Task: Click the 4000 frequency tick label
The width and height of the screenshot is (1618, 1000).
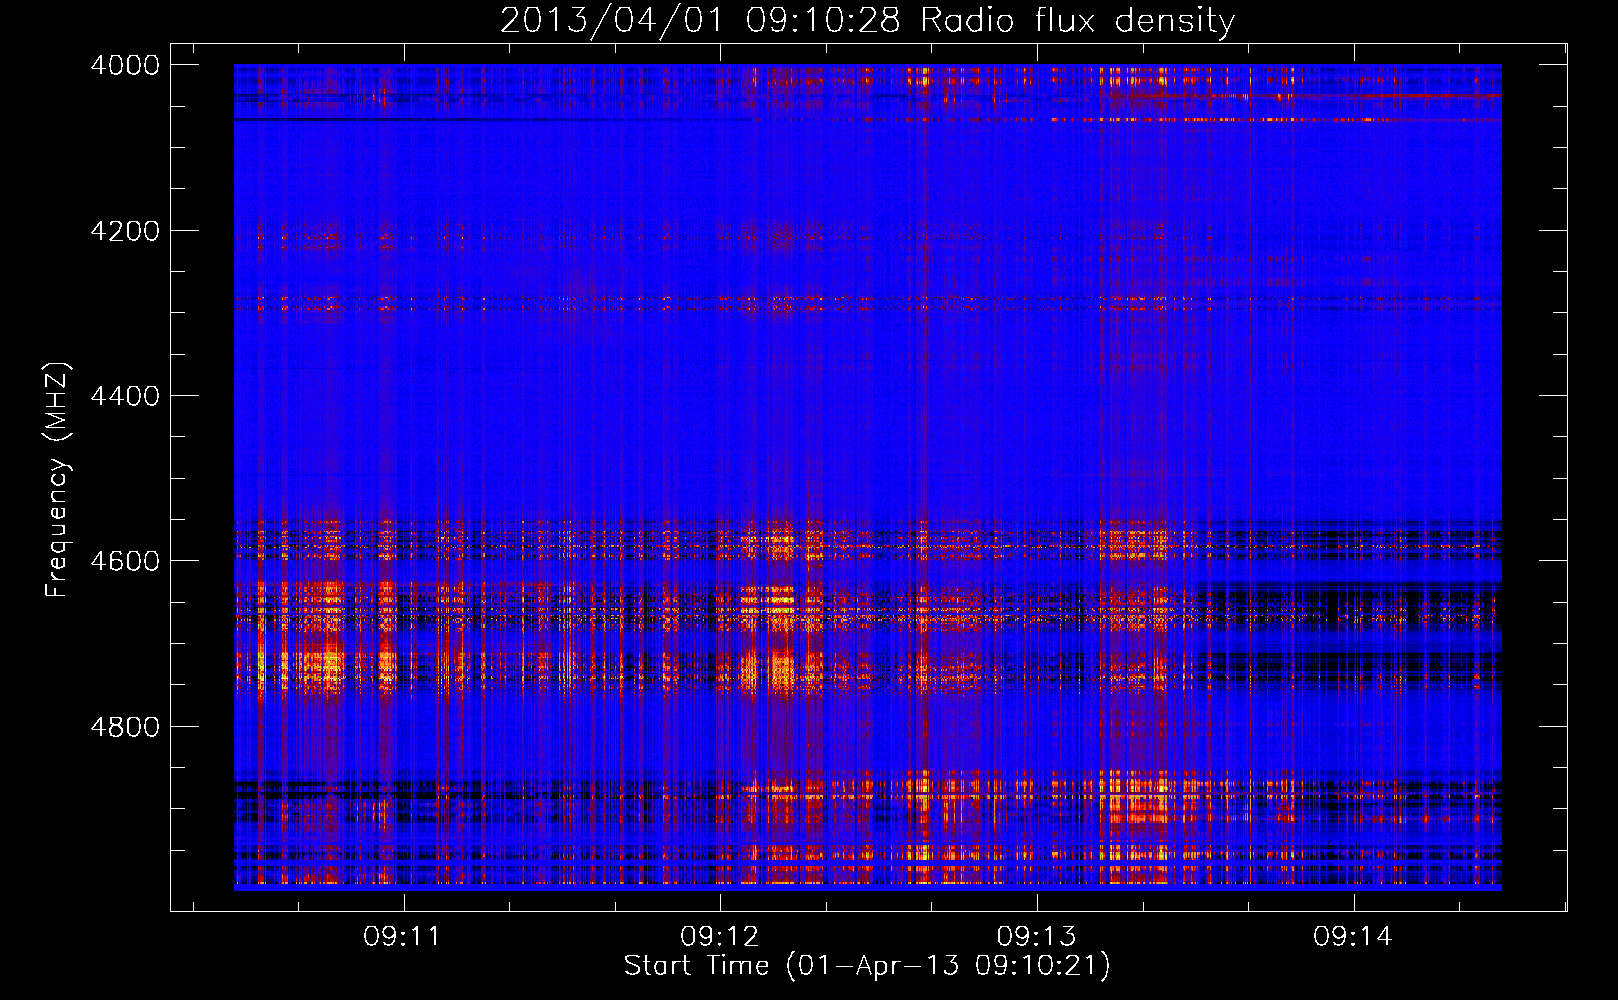Action: point(125,65)
